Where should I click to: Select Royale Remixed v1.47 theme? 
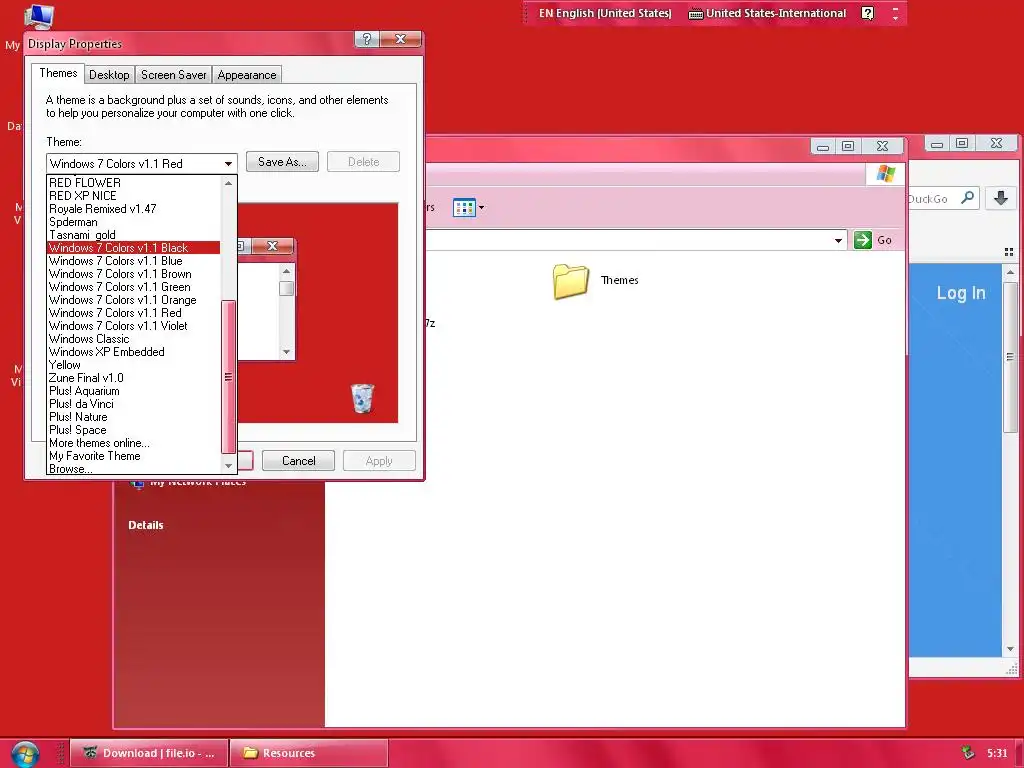point(133,209)
